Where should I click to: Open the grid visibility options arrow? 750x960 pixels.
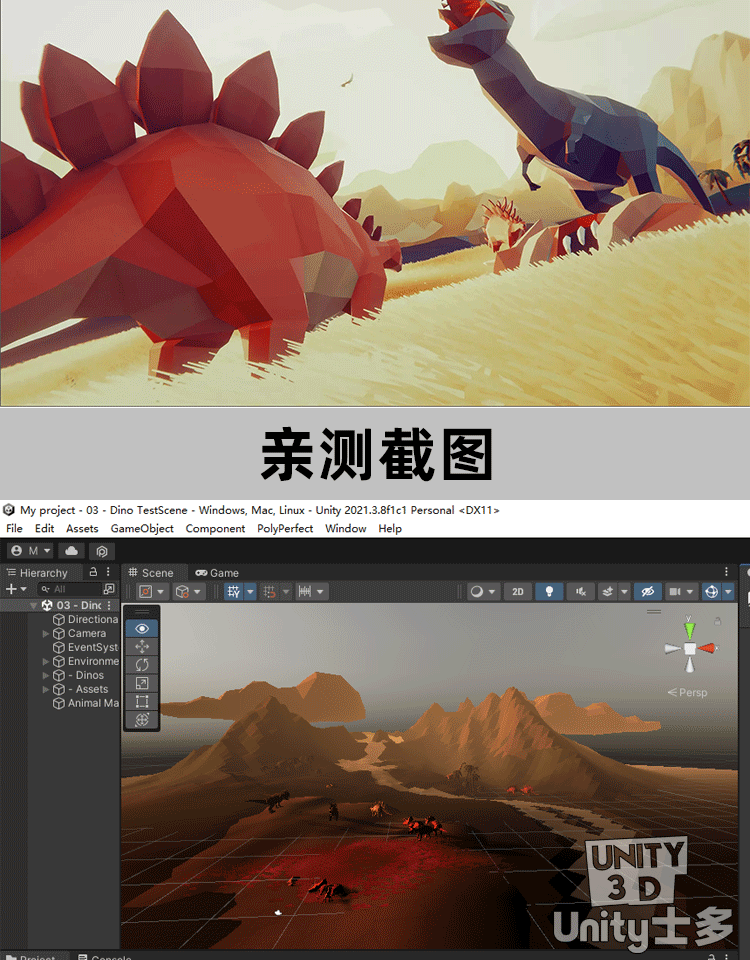(x=250, y=591)
